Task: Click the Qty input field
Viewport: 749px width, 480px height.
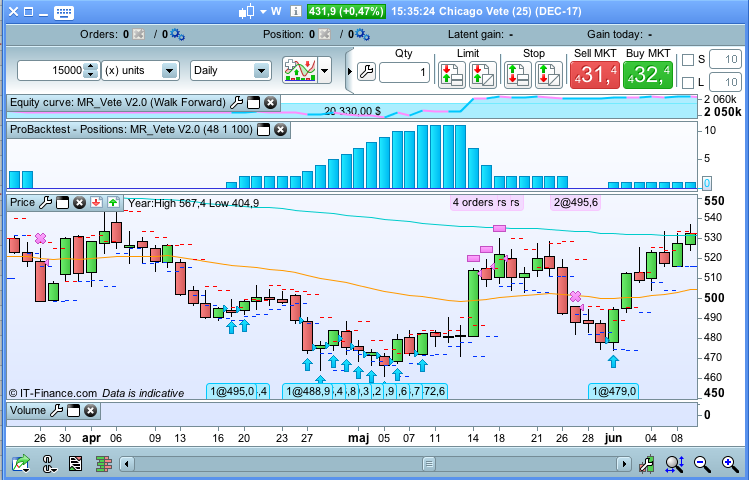Action: (x=404, y=72)
